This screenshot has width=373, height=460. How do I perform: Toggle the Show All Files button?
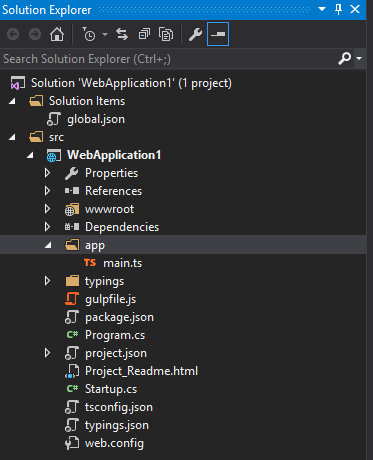pyautogui.click(x=166, y=34)
